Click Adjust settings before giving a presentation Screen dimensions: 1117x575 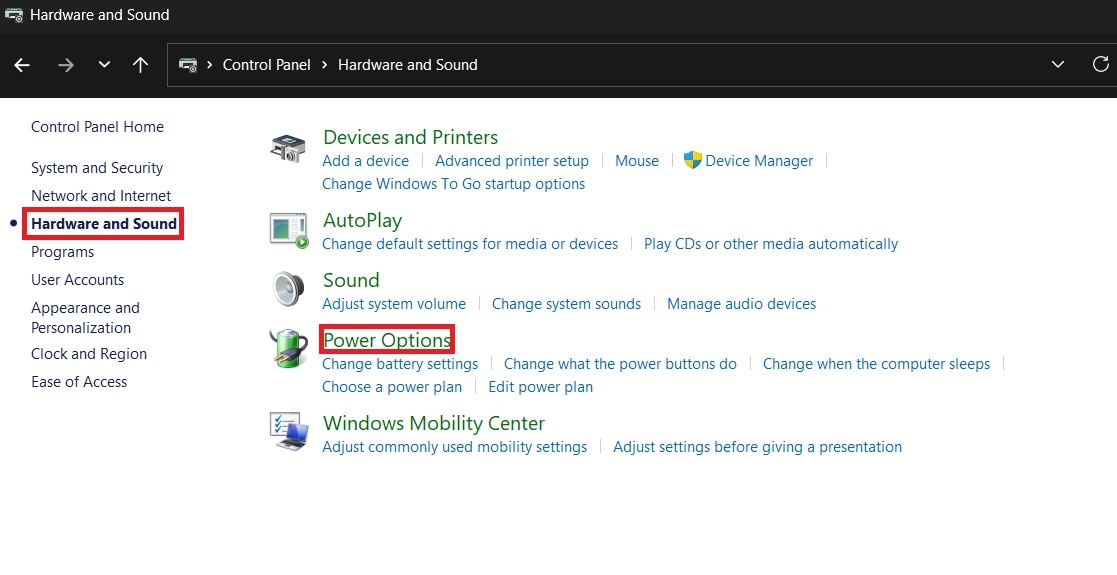757,447
